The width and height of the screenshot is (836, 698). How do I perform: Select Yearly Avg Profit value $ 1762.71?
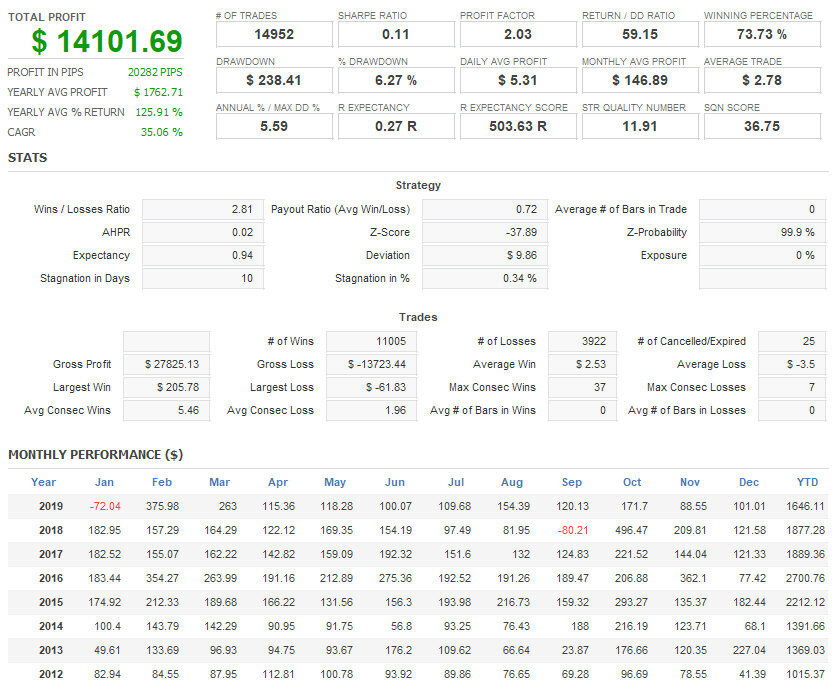pyautogui.click(x=158, y=92)
